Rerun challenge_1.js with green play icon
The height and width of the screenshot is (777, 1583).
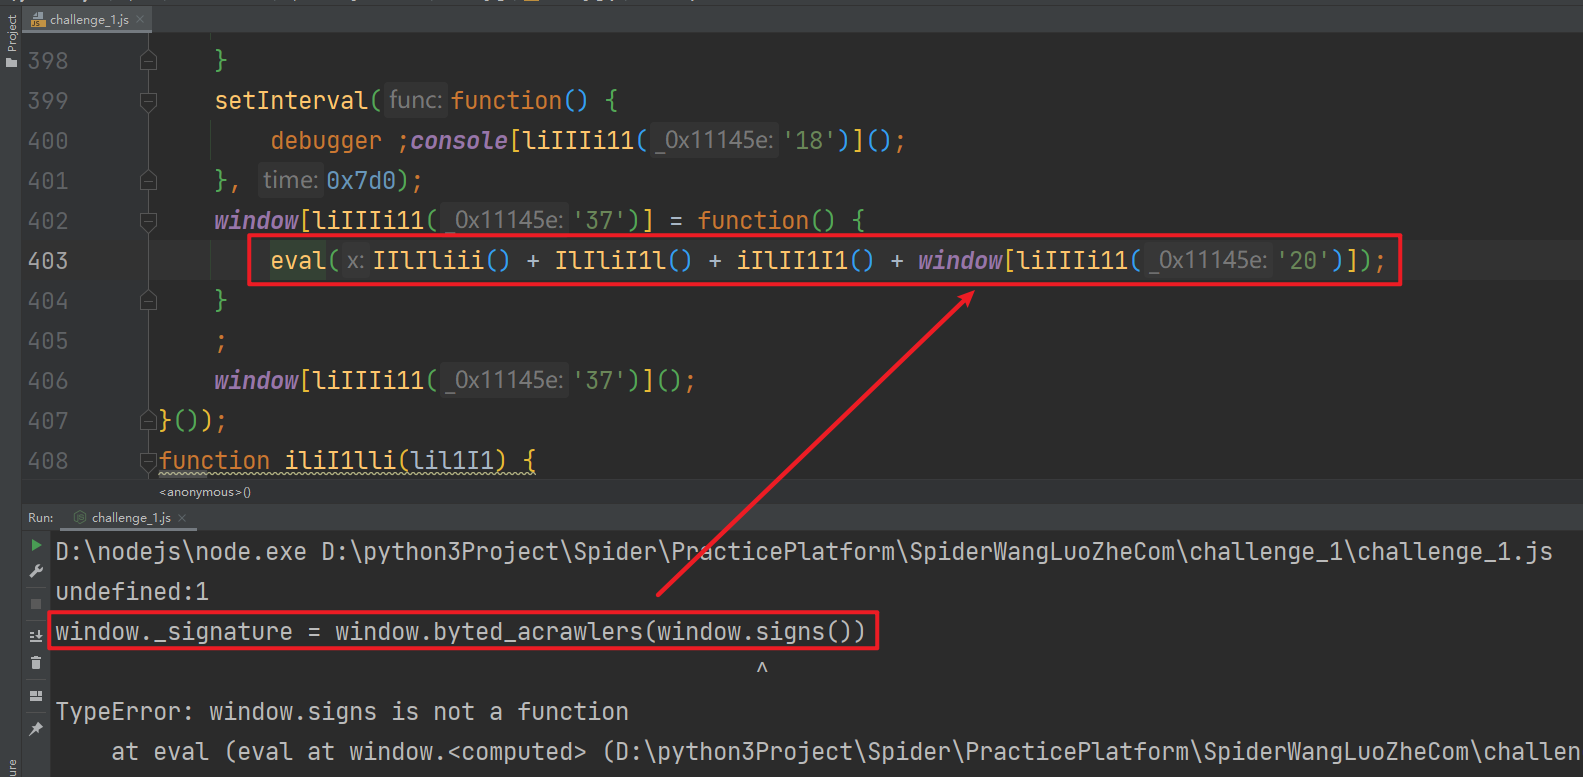(36, 545)
